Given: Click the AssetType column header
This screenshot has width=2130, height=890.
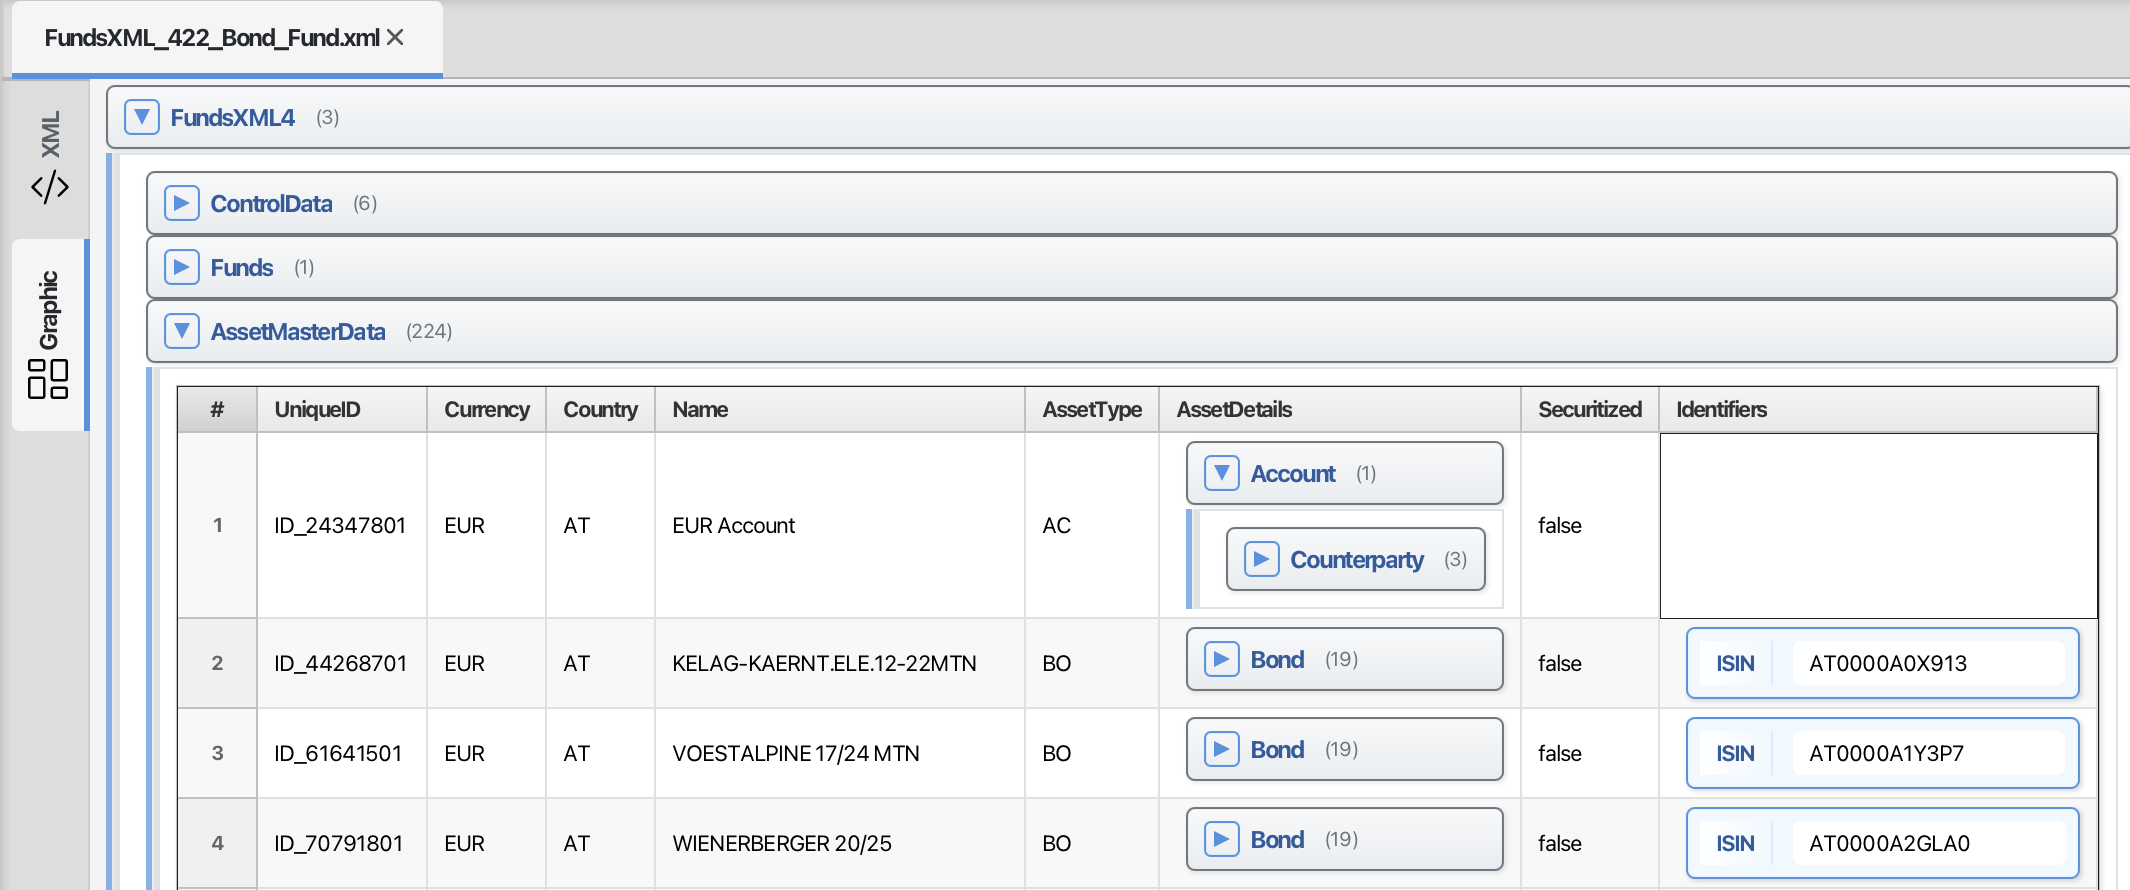Looking at the screenshot, I should tap(1091, 409).
